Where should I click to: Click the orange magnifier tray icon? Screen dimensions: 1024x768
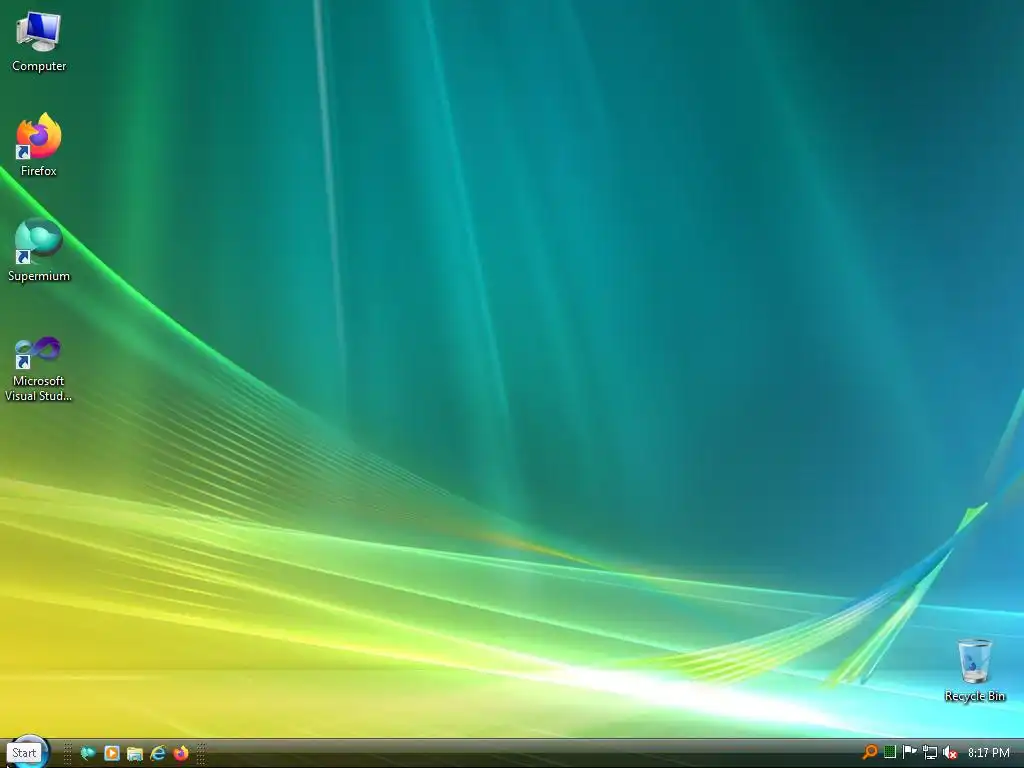870,752
